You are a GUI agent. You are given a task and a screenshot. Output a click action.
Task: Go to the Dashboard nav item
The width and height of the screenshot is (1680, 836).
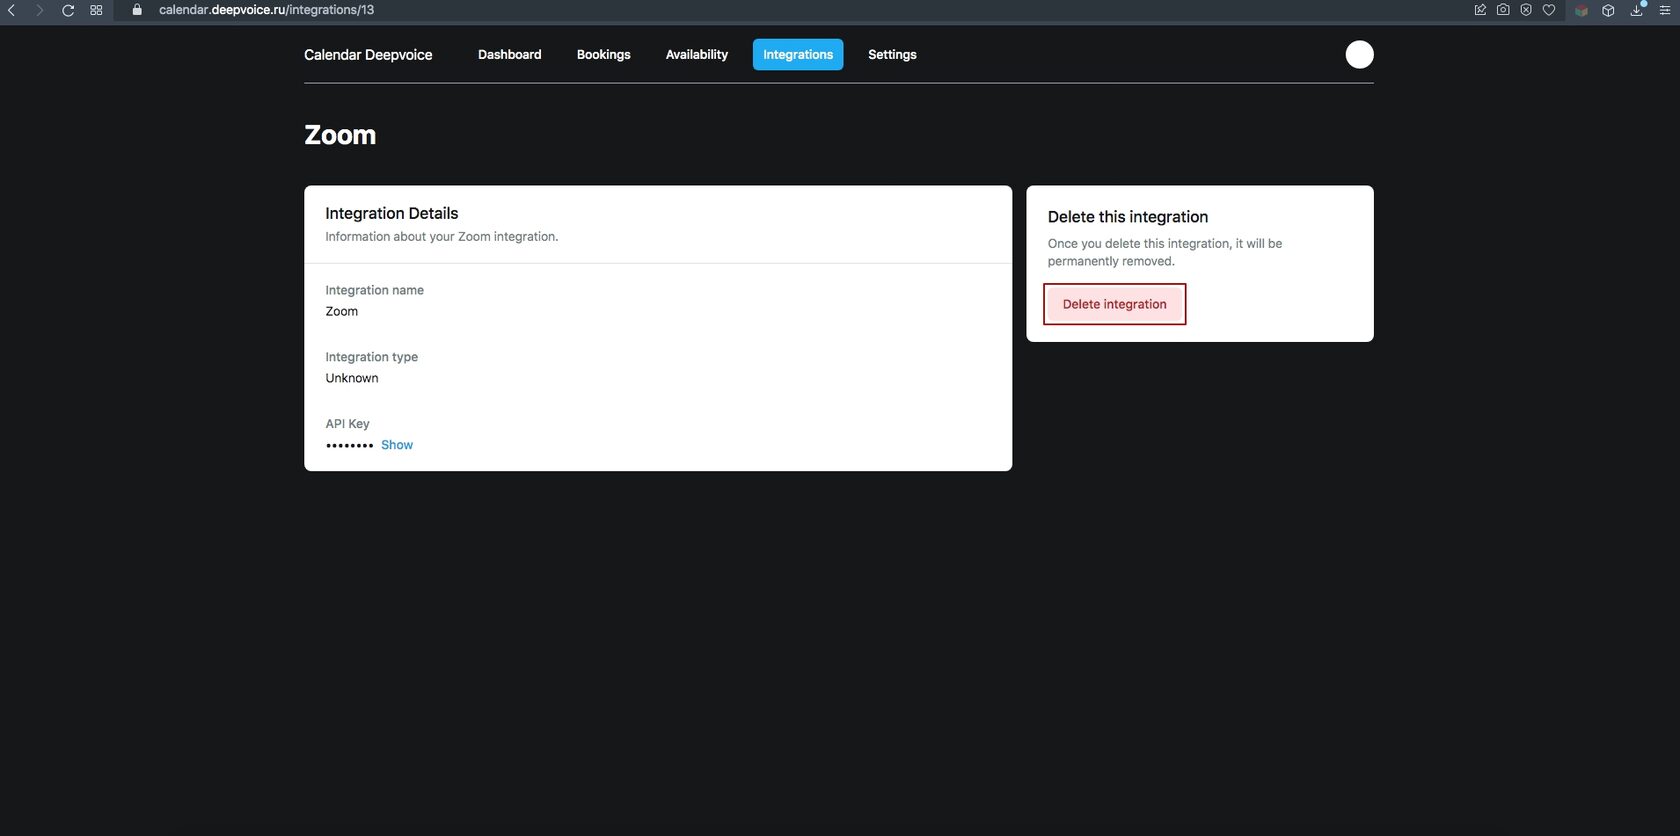click(x=510, y=55)
